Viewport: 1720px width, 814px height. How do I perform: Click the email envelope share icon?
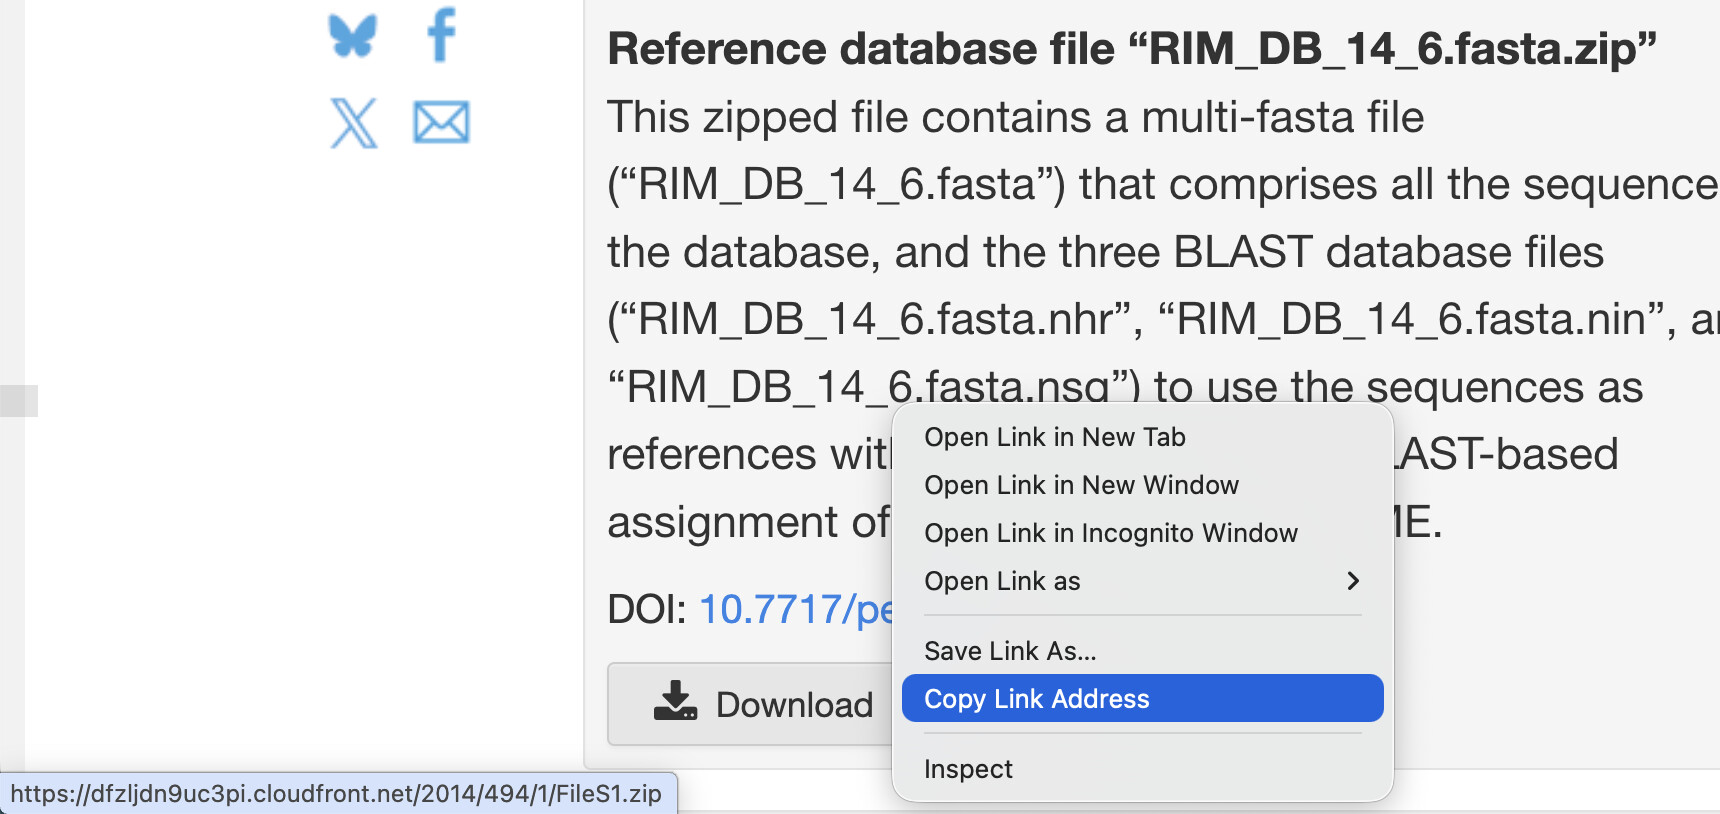click(441, 123)
